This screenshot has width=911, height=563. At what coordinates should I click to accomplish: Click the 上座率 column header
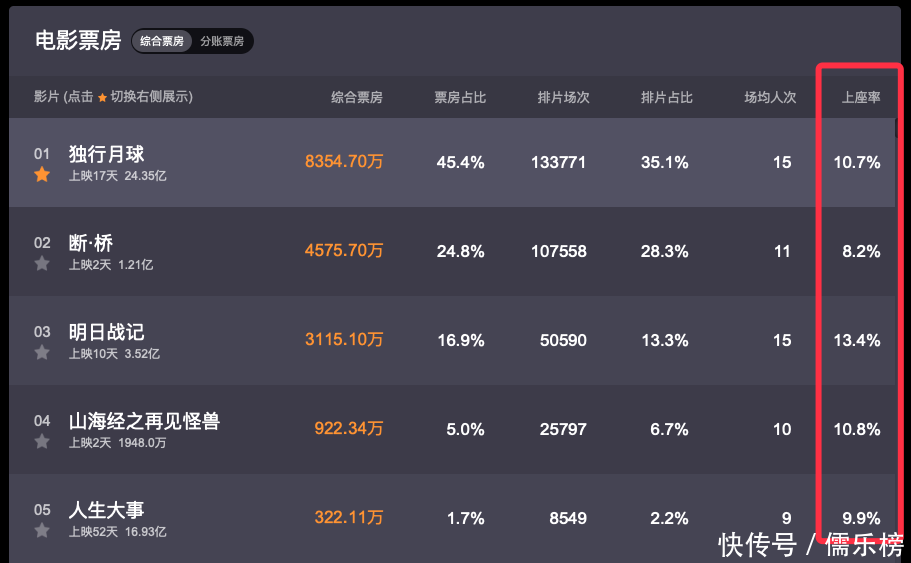(x=861, y=97)
